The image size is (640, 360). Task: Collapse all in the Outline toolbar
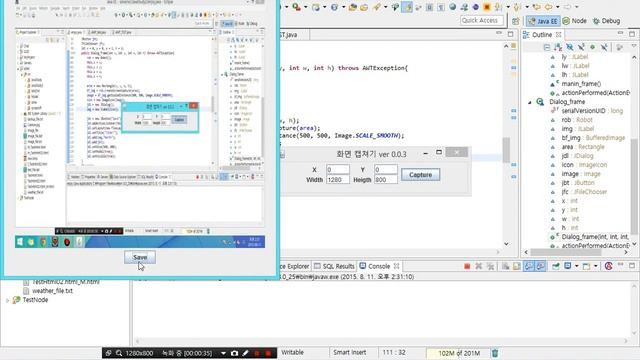click(x=547, y=47)
